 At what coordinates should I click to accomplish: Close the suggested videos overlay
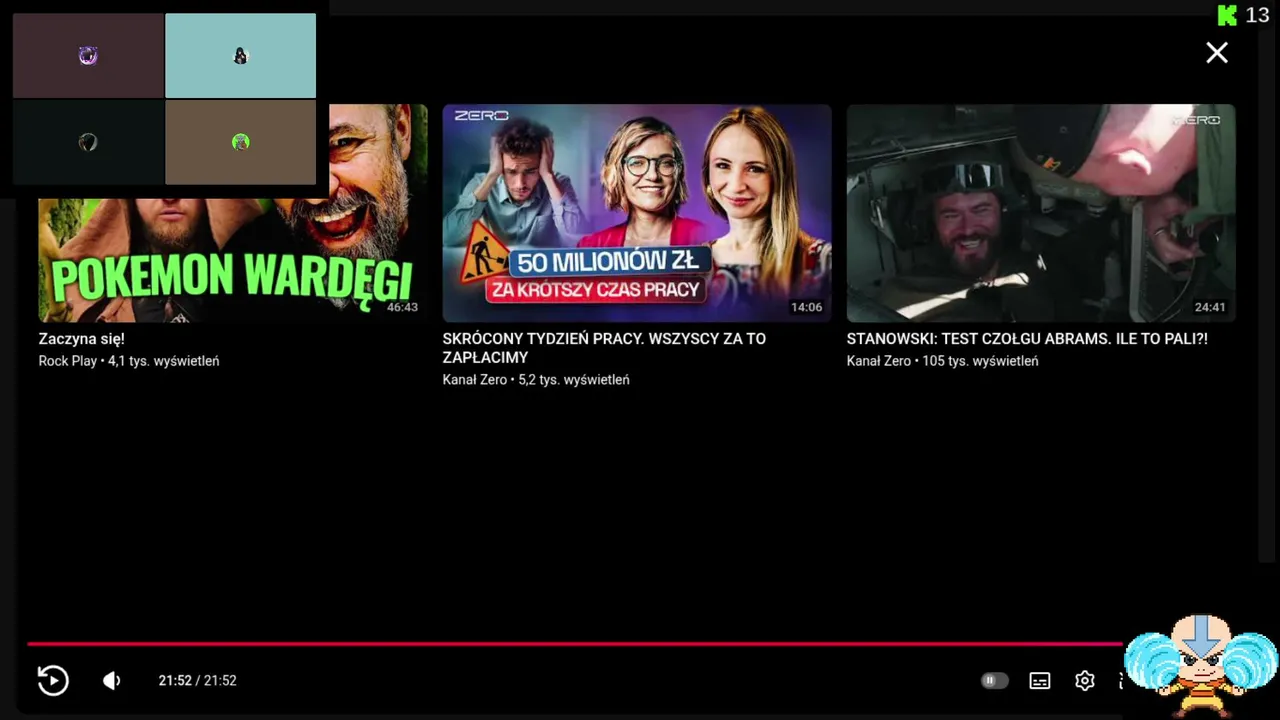(x=1217, y=53)
